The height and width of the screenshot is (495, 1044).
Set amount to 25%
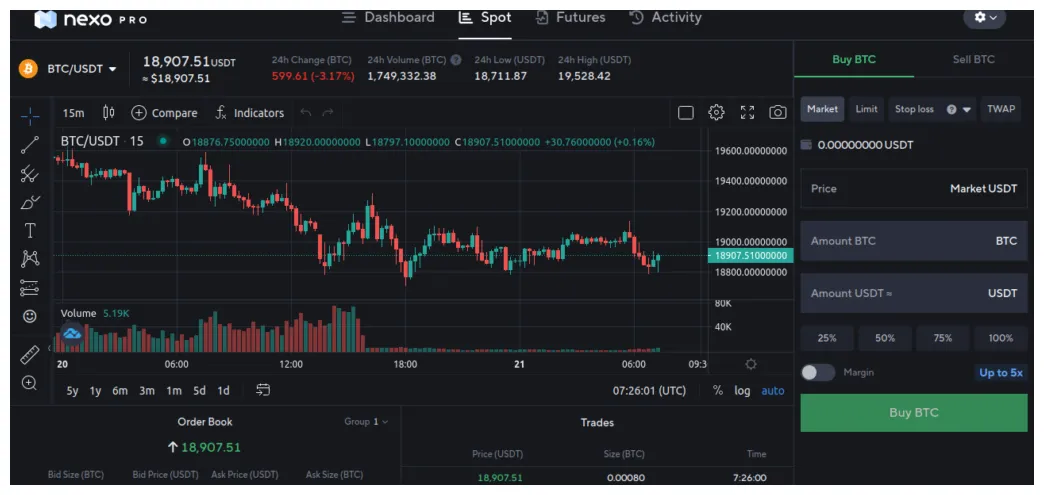pyautogui.click(x=827, y=338)
